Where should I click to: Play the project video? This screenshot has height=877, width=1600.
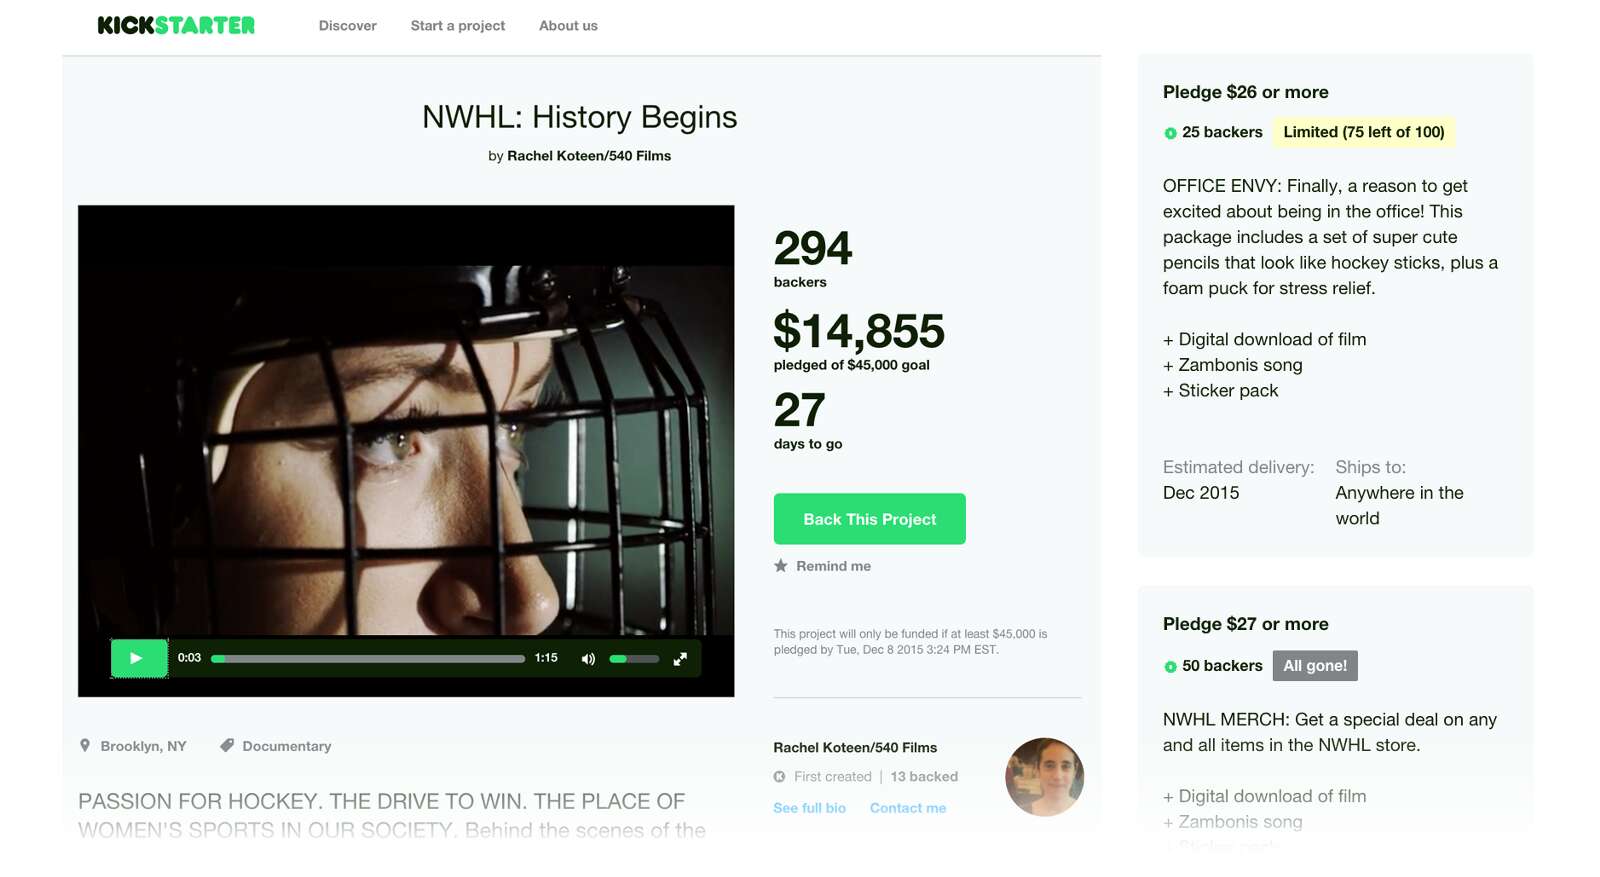click(138, 658)
